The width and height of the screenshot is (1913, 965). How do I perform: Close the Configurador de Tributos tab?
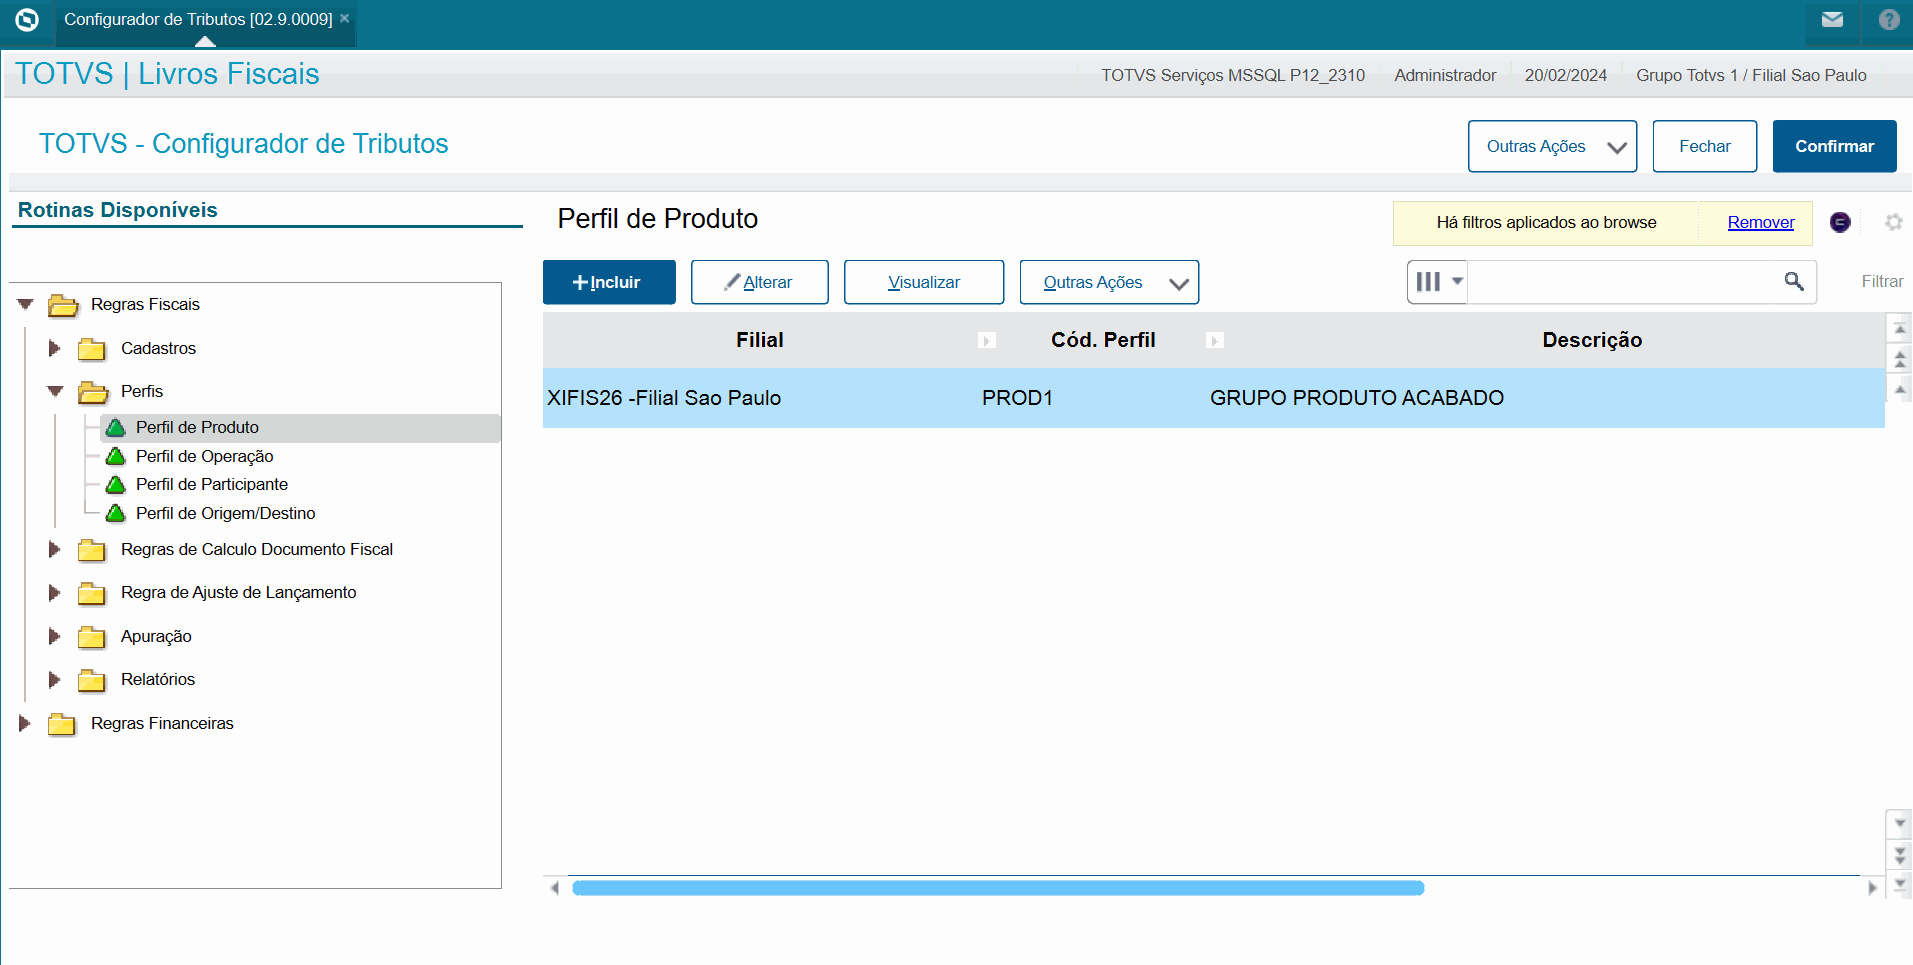[x=344, y=18]
